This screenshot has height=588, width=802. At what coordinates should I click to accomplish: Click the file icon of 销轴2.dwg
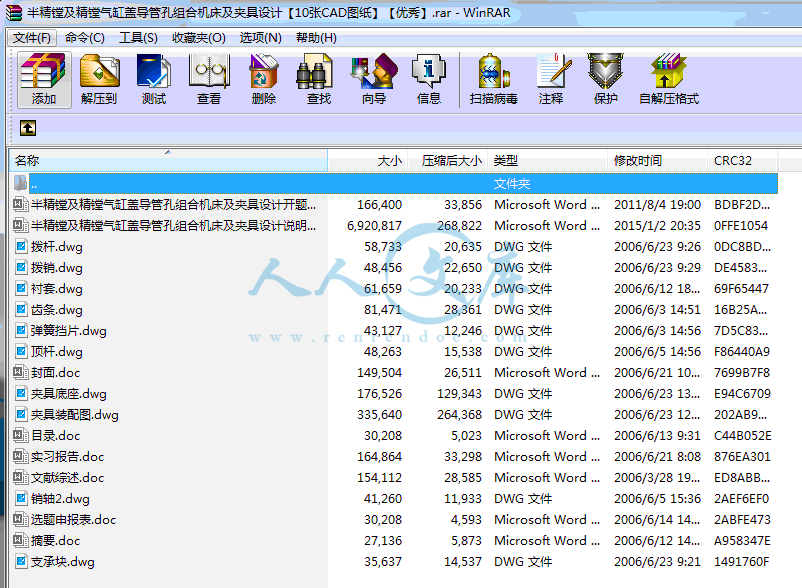(21, 498)
